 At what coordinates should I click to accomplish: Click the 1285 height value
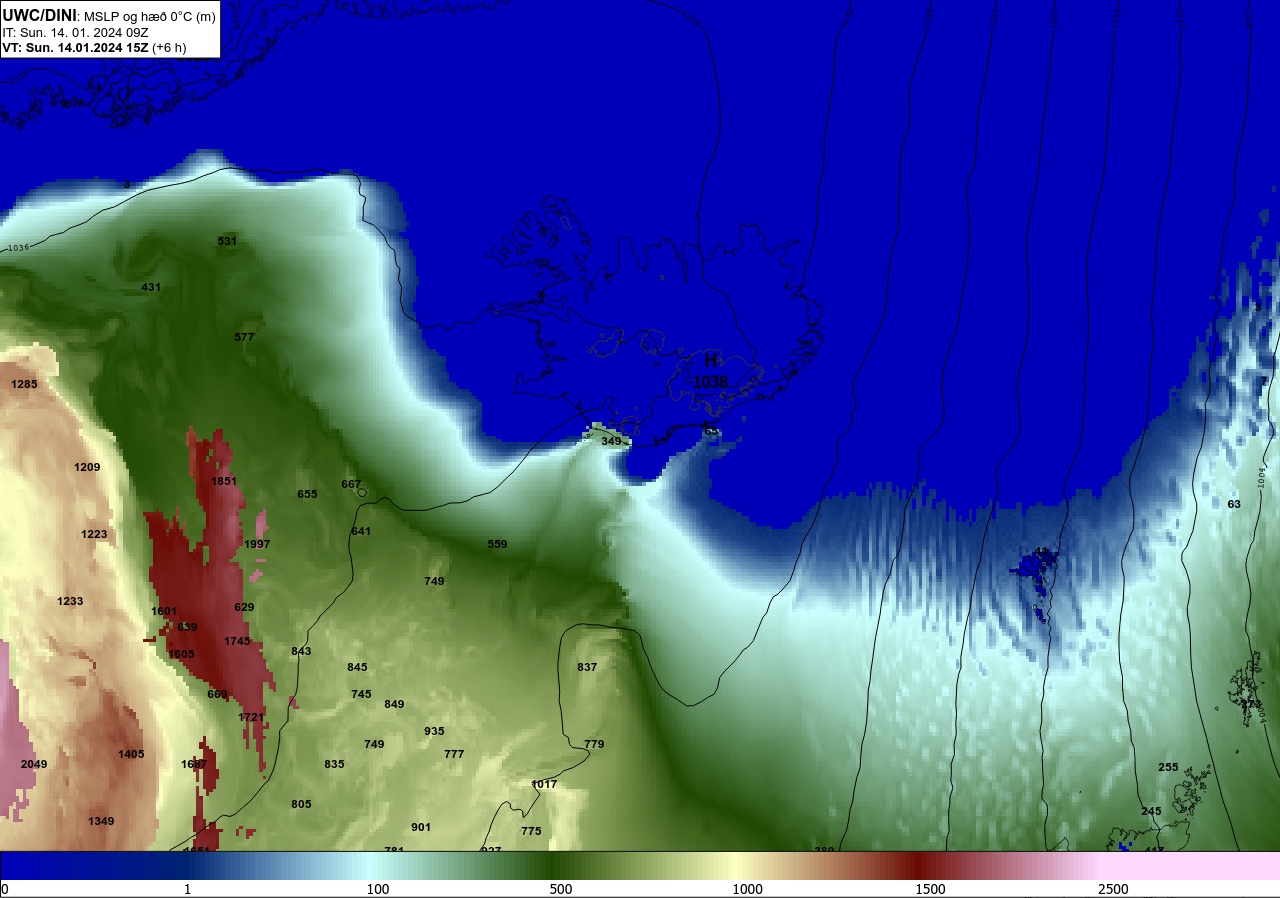(24, 384)
